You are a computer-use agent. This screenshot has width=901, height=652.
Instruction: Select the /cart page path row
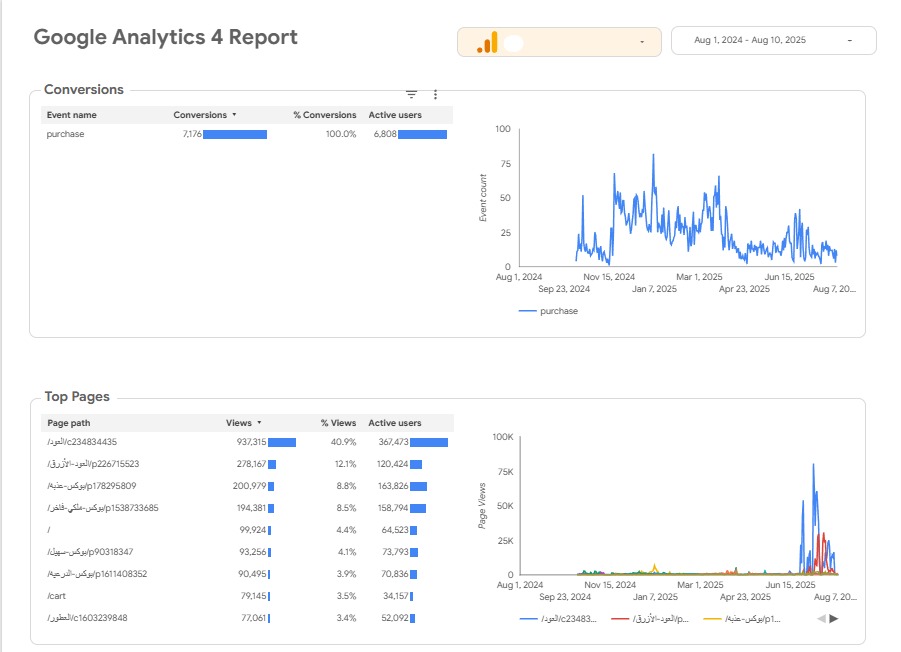pos(247,596)
